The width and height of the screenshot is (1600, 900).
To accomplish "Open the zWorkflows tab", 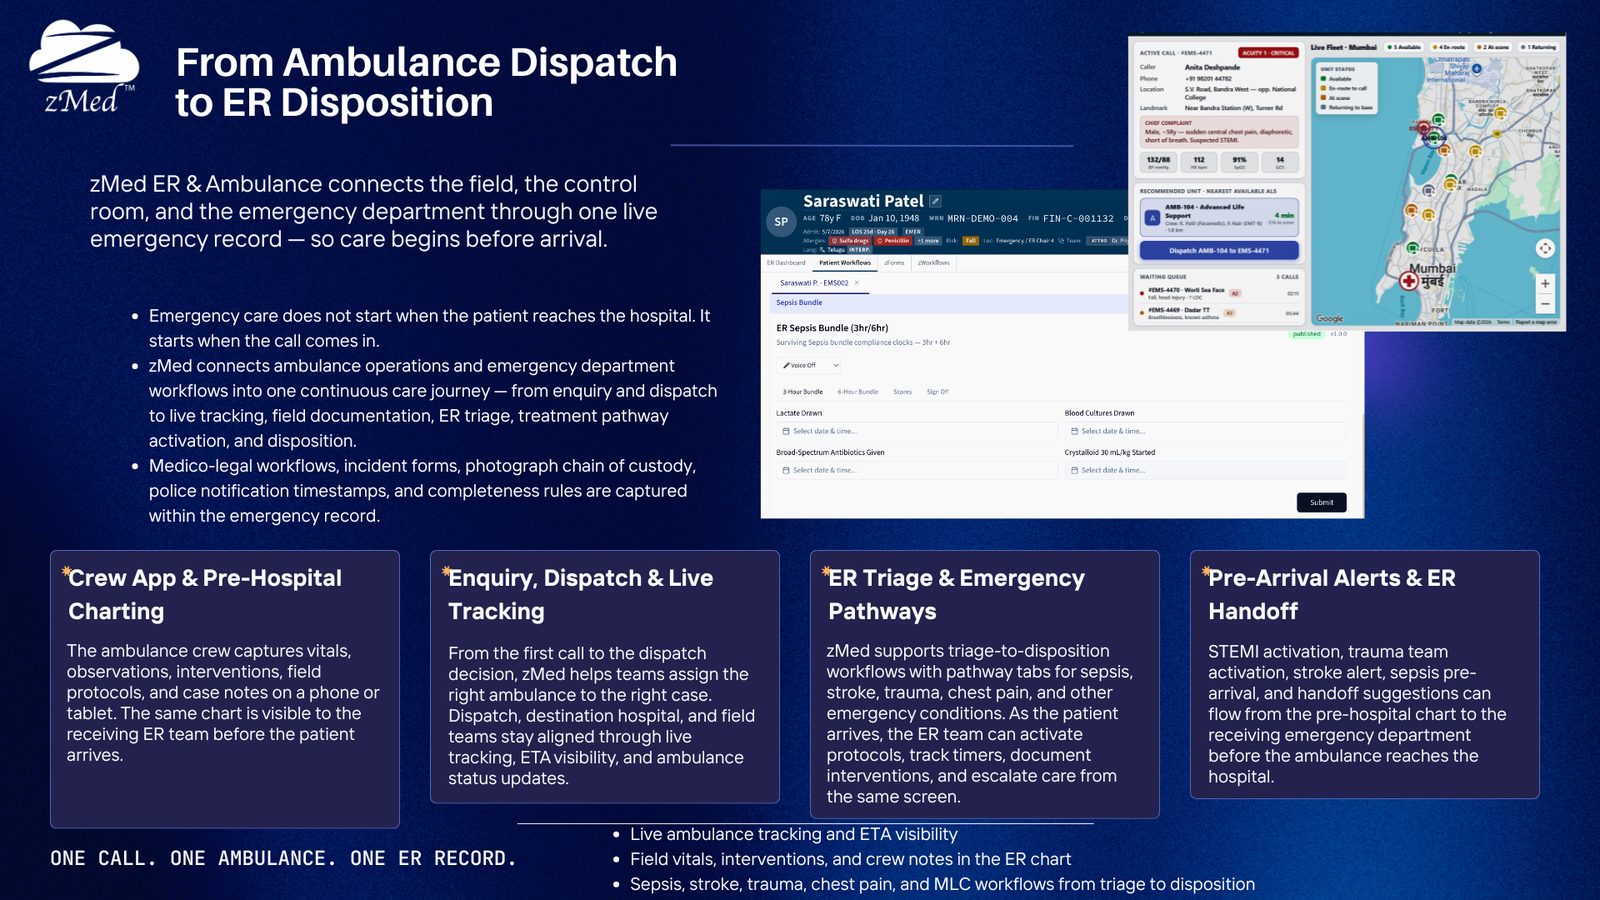I will (934, 263).
